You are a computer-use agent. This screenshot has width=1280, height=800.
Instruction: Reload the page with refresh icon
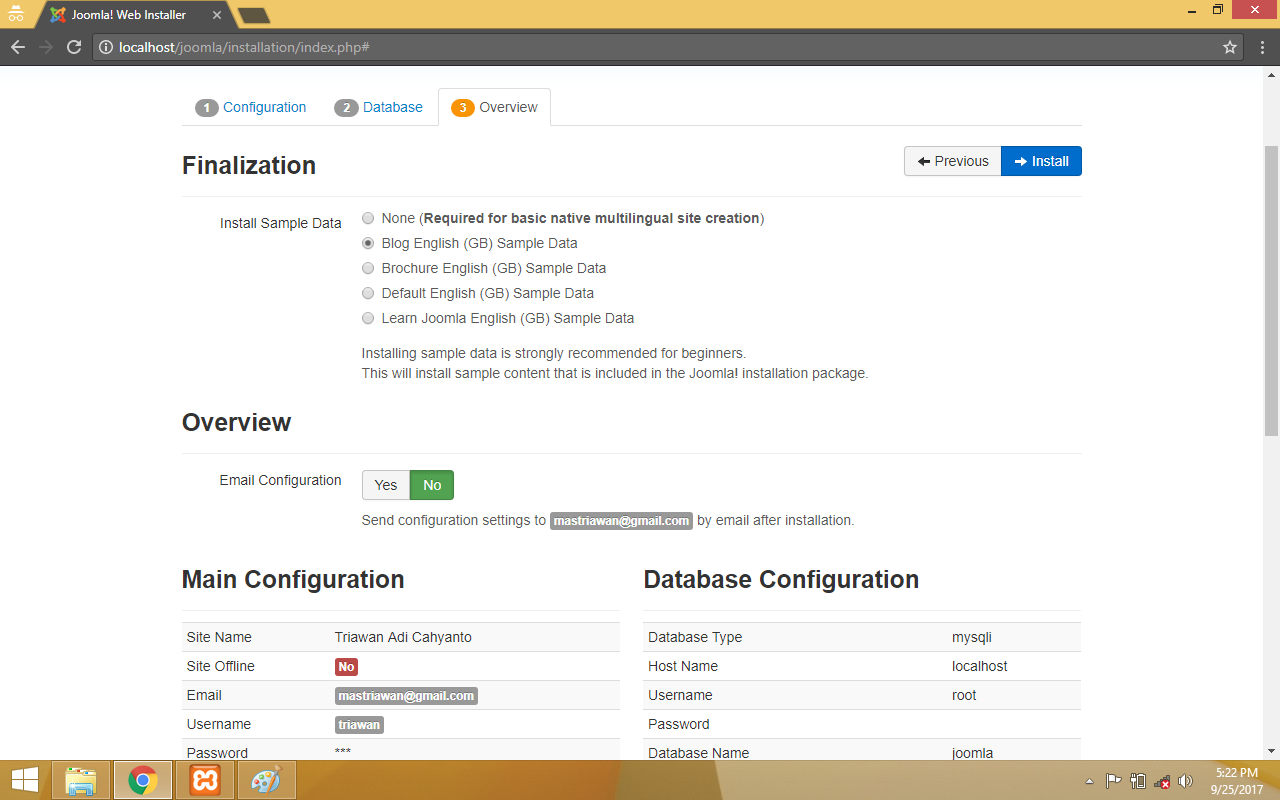click(x=73, y=47)
